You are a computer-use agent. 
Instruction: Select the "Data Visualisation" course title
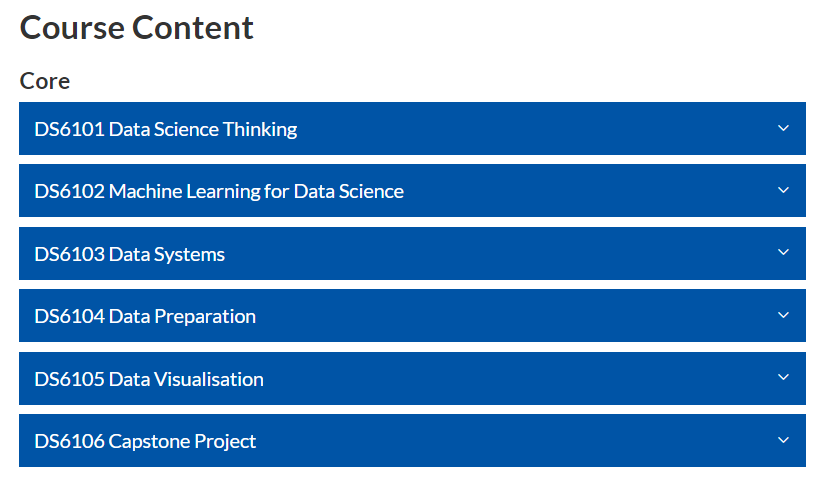186,379
